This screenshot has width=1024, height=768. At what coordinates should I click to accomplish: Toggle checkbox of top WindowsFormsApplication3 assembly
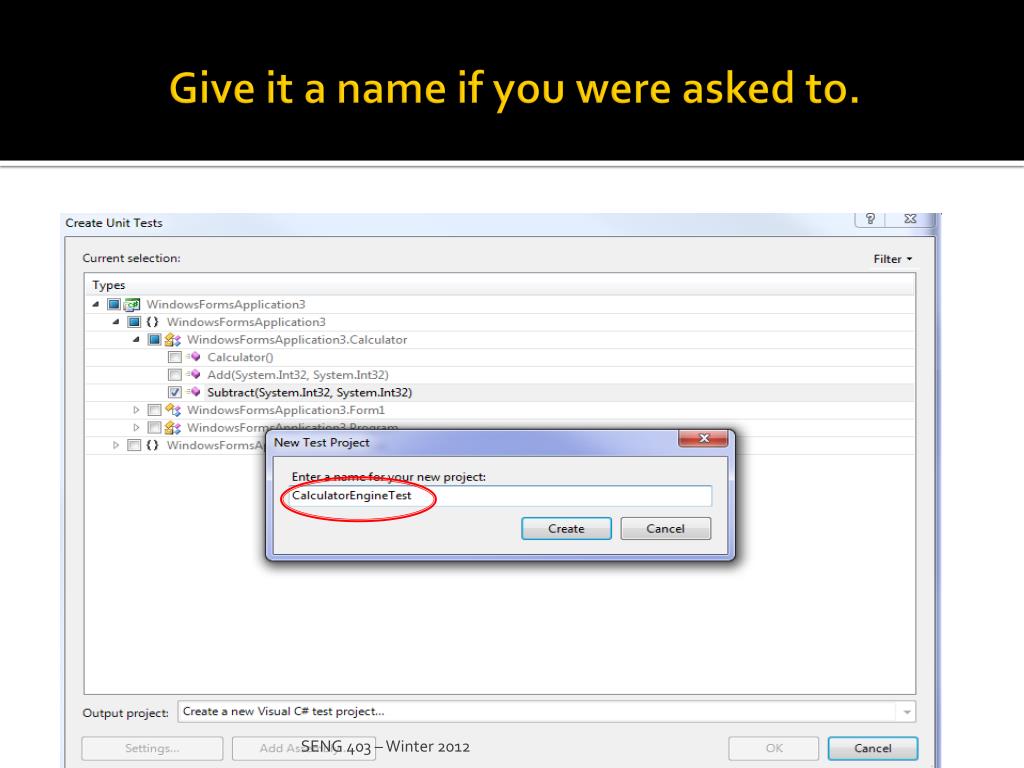coord(114,304)
